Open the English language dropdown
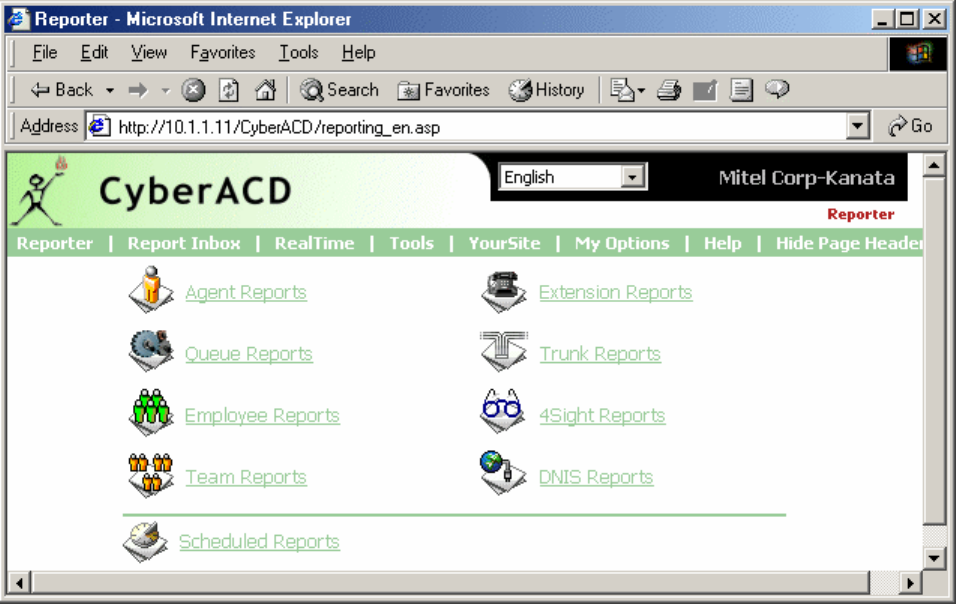 click(x=632, y=177)
